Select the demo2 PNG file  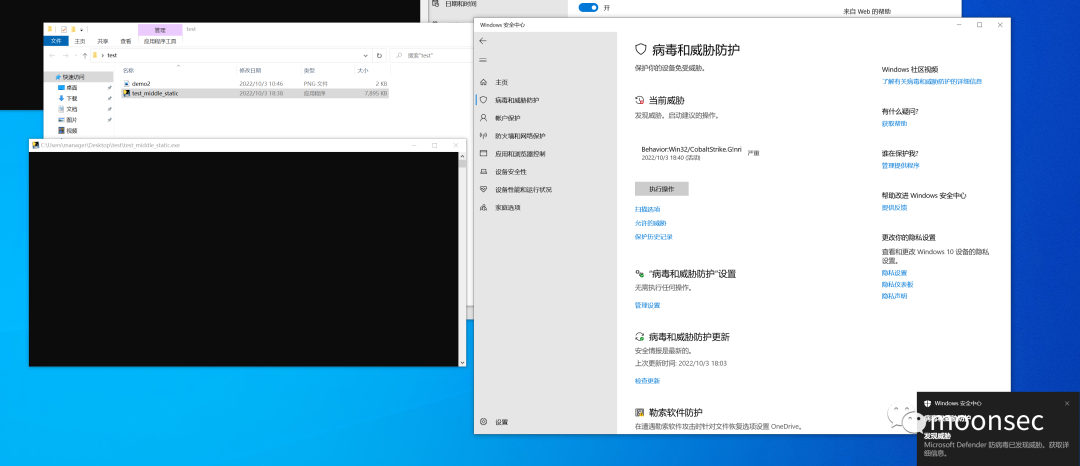[255, 83]
